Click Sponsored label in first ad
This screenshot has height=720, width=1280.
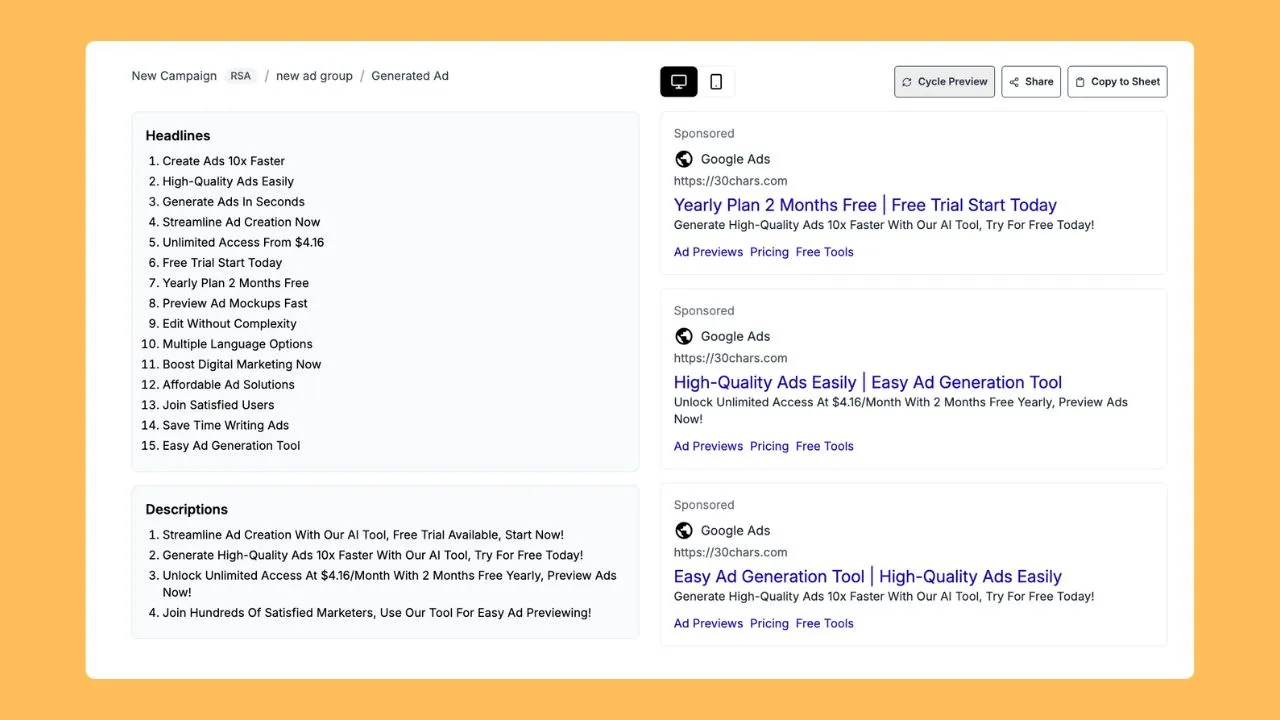(x=704, y=133)
